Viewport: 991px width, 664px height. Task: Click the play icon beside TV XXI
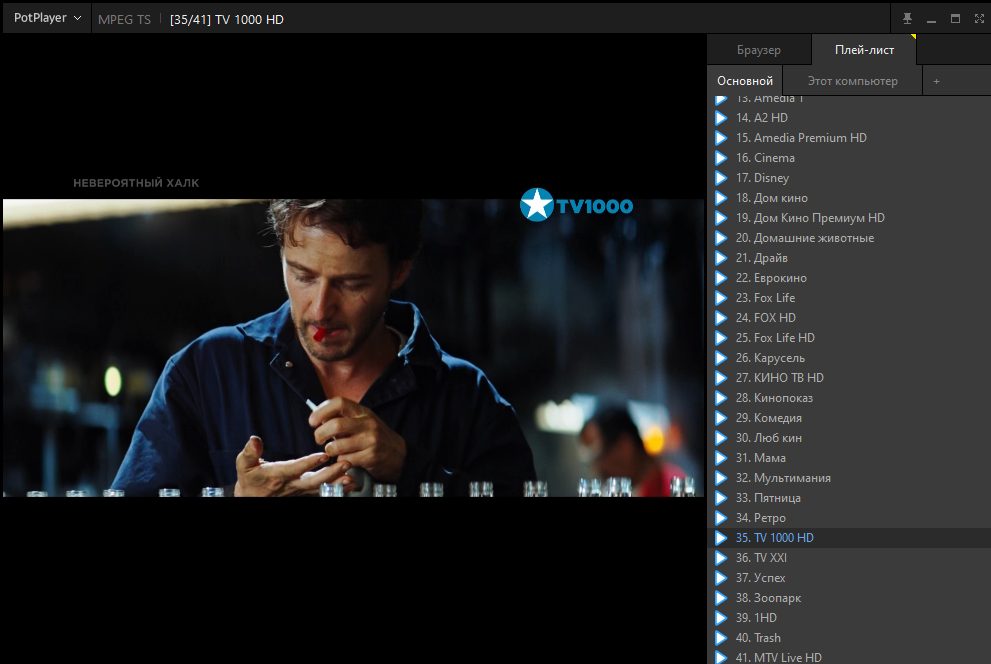click(x=720, y=558)
